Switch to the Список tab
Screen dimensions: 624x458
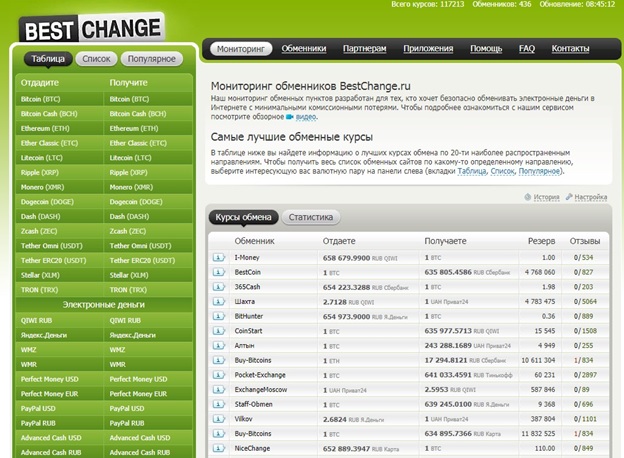click(96, 59)
